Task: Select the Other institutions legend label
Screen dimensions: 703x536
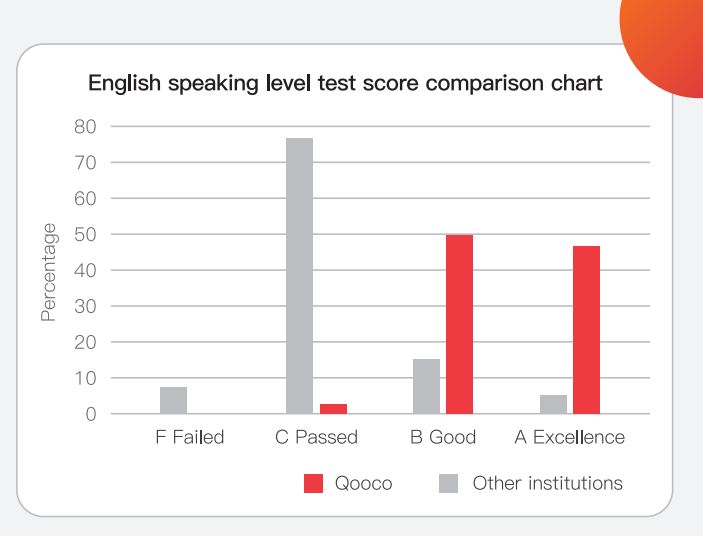Action: 547,484
